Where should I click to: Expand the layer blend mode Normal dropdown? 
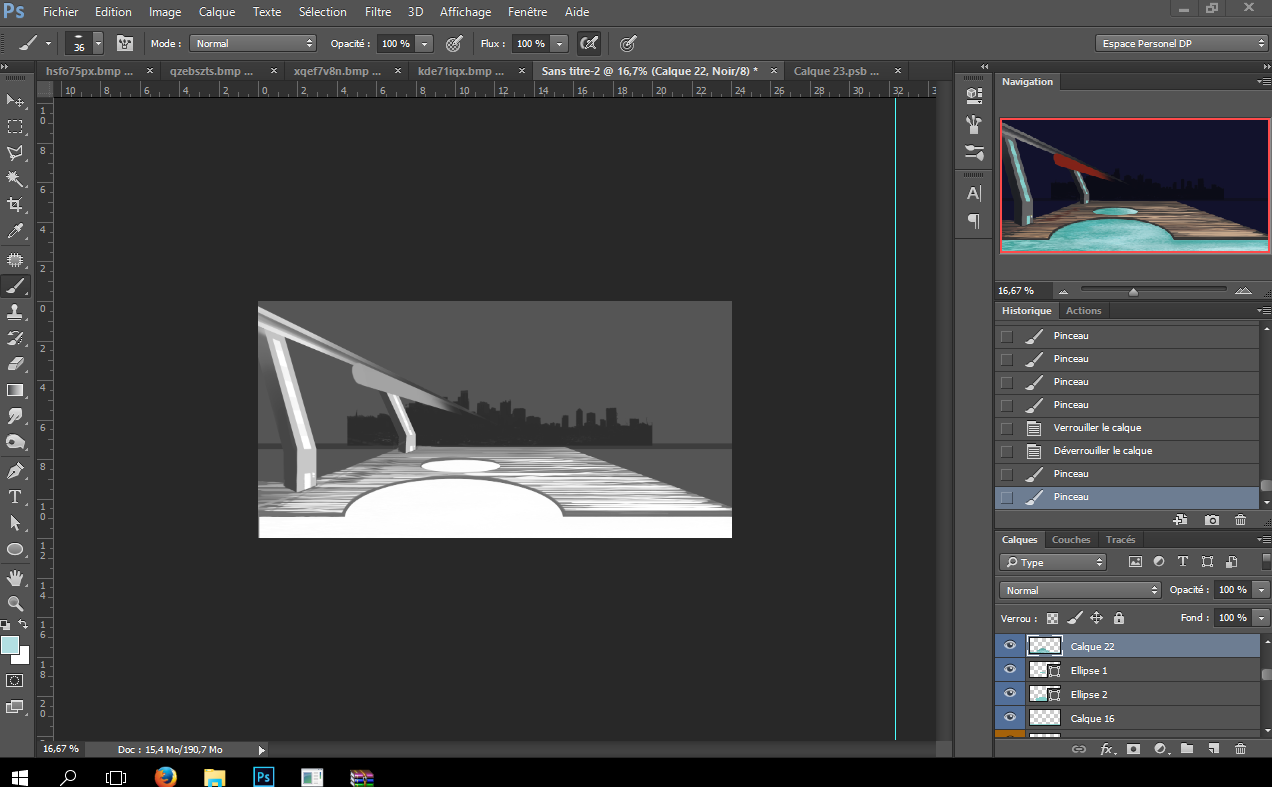tap(1079, 590)
